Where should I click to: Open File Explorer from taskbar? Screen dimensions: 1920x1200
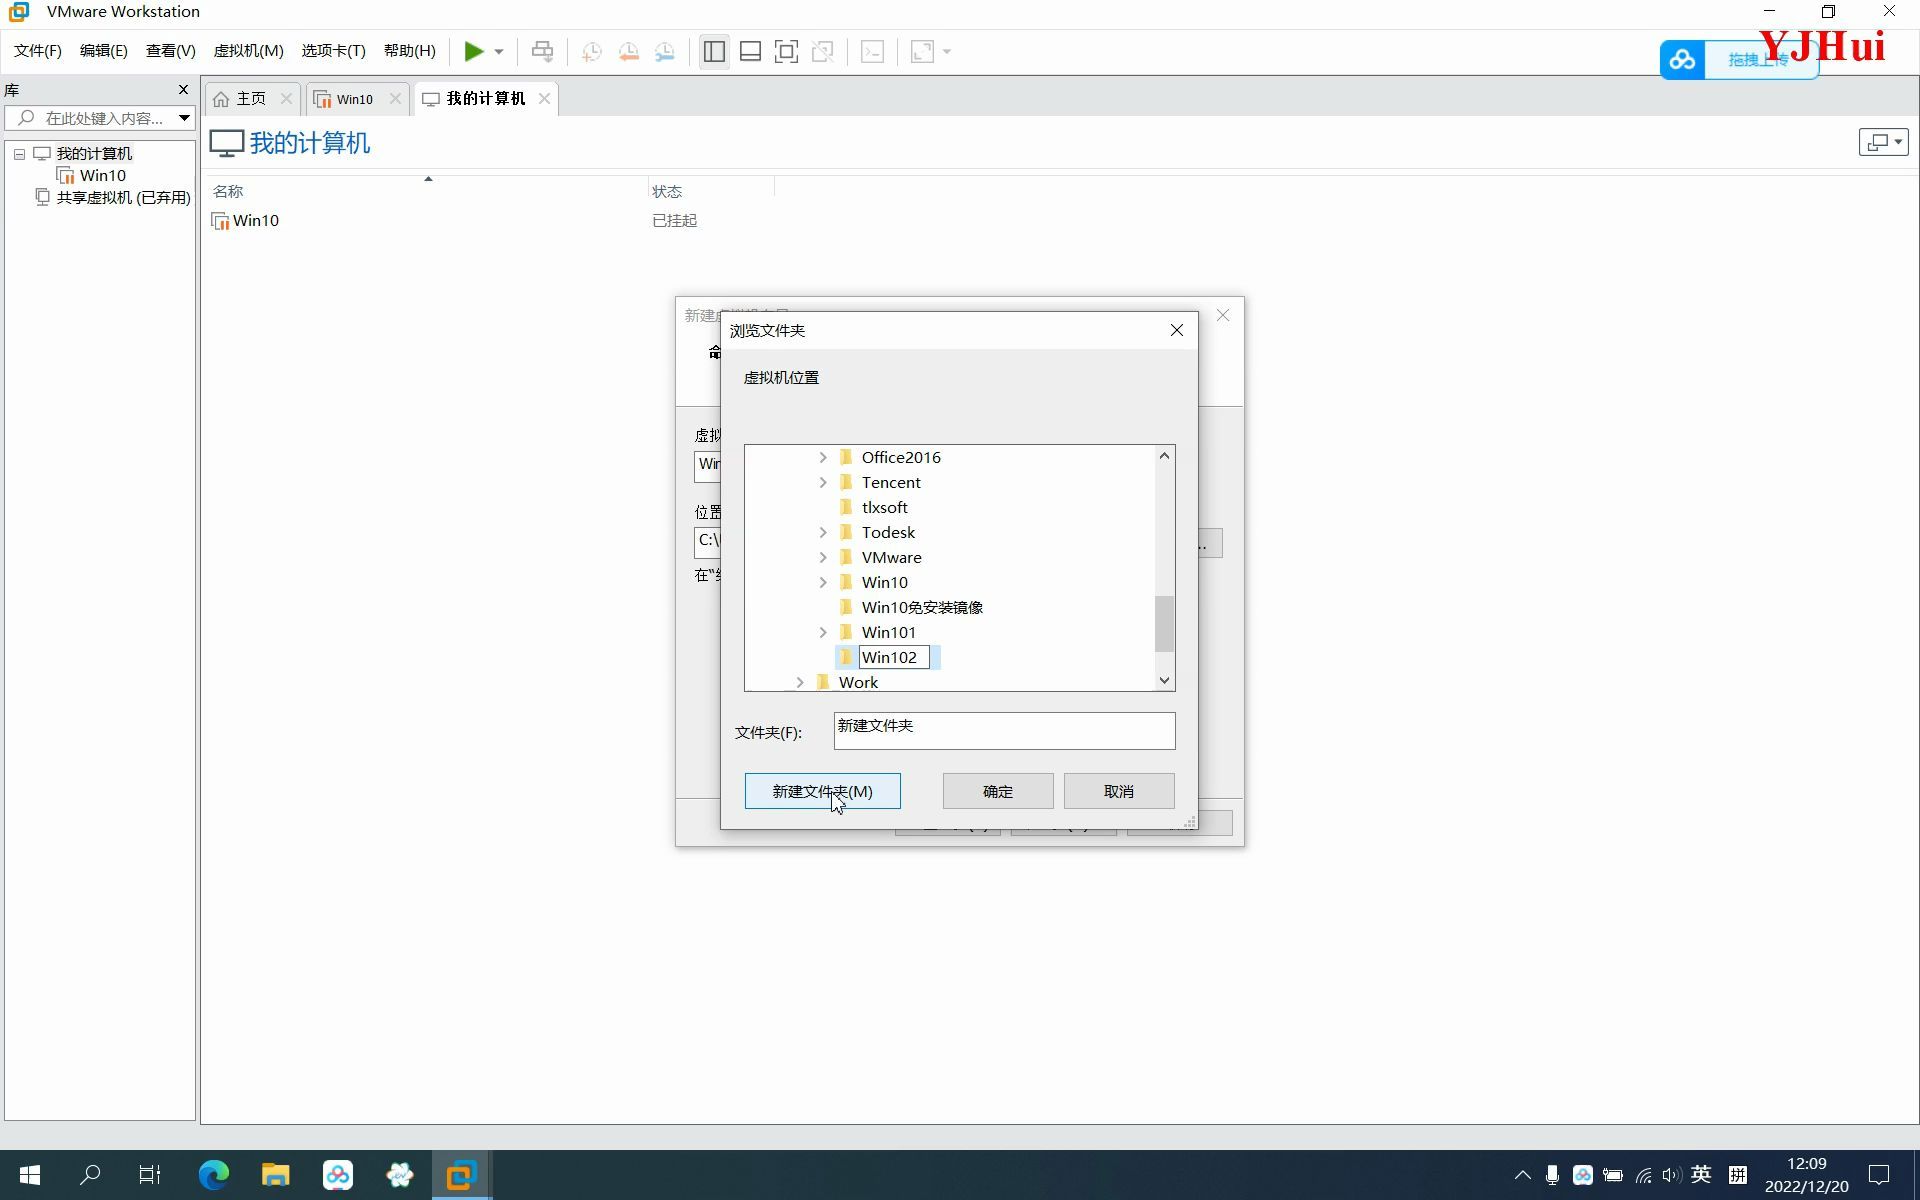(x=275, y=1175)
